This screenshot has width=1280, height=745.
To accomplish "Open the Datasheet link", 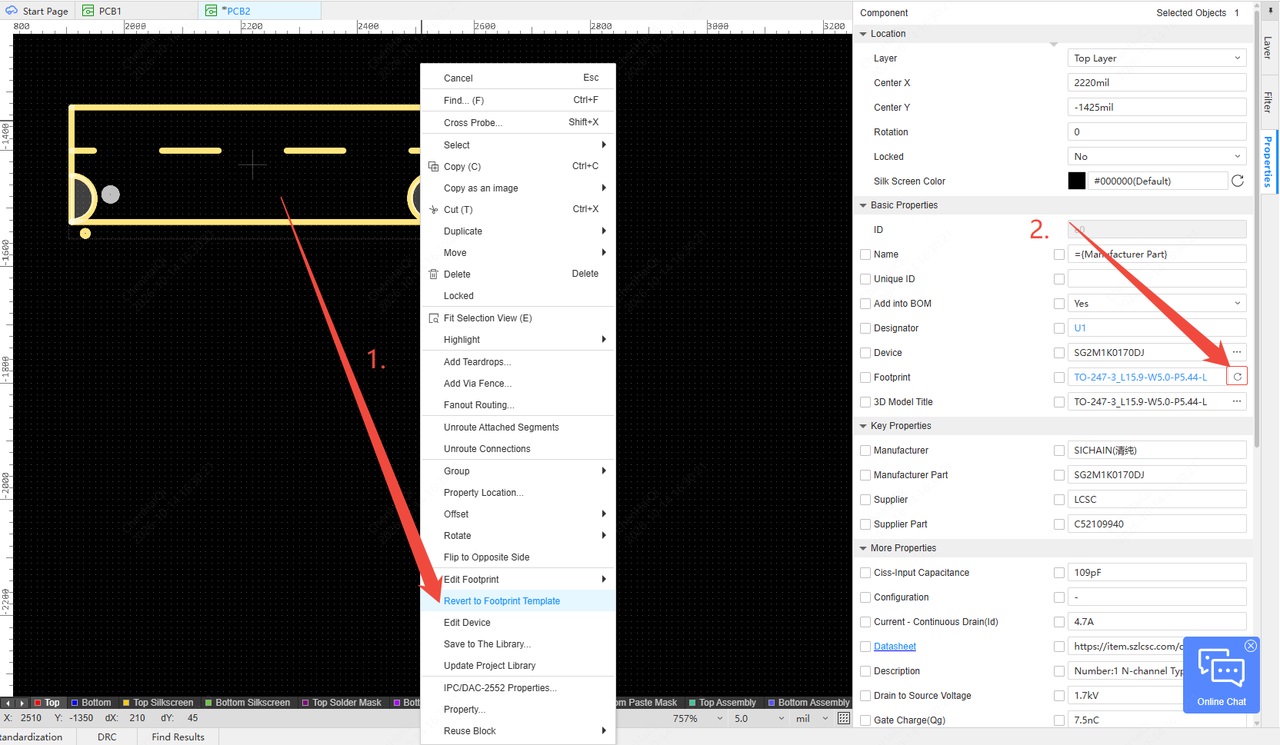I will pos(894,646).
